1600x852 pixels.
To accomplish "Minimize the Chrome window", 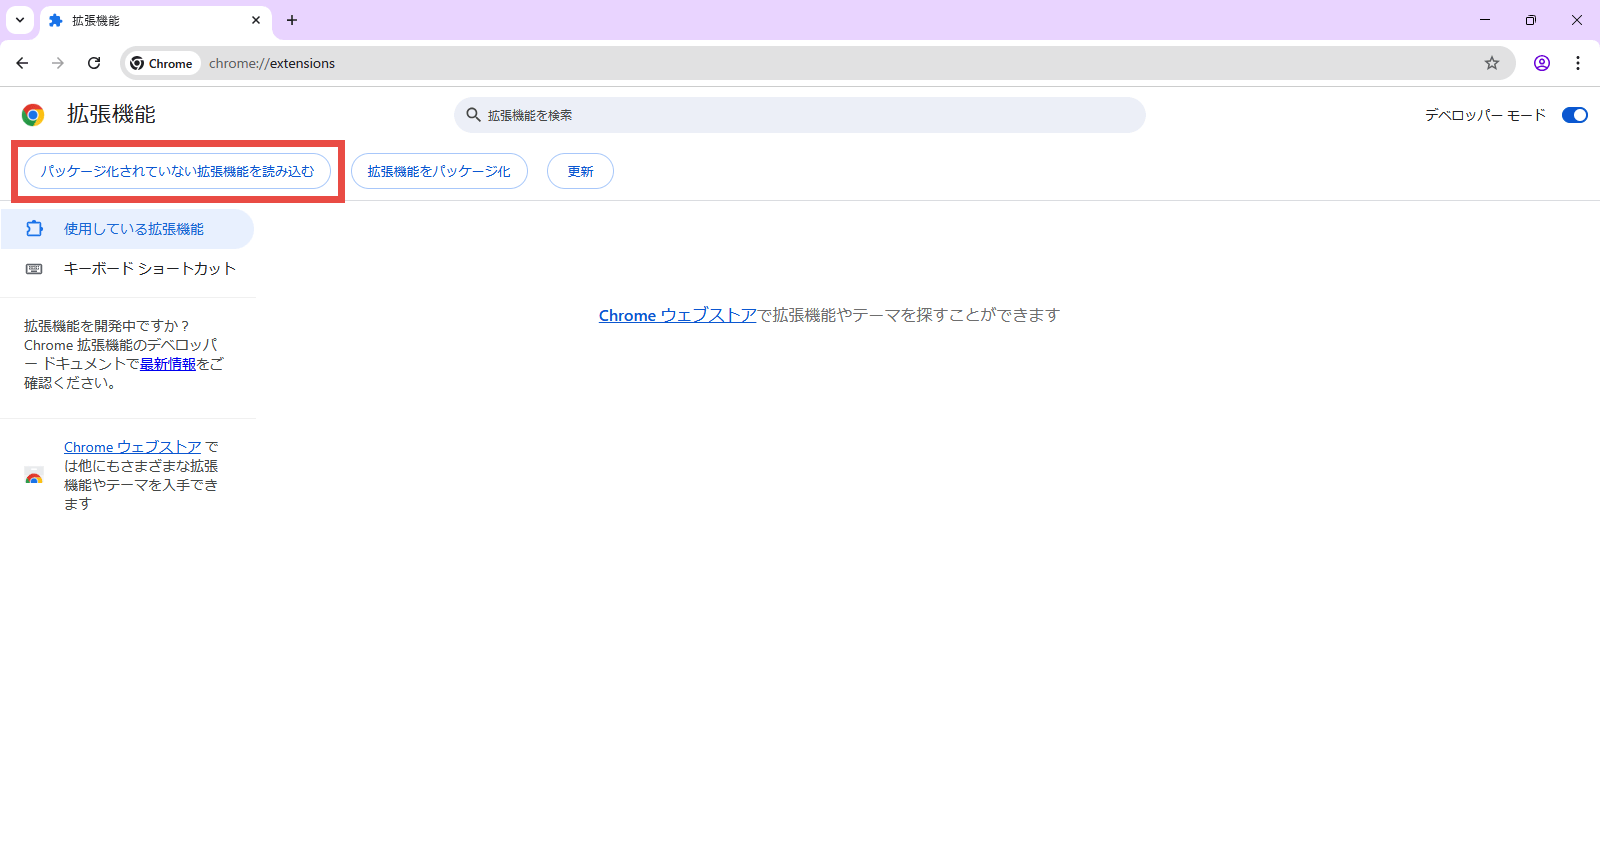I will tap(1485, 20).
